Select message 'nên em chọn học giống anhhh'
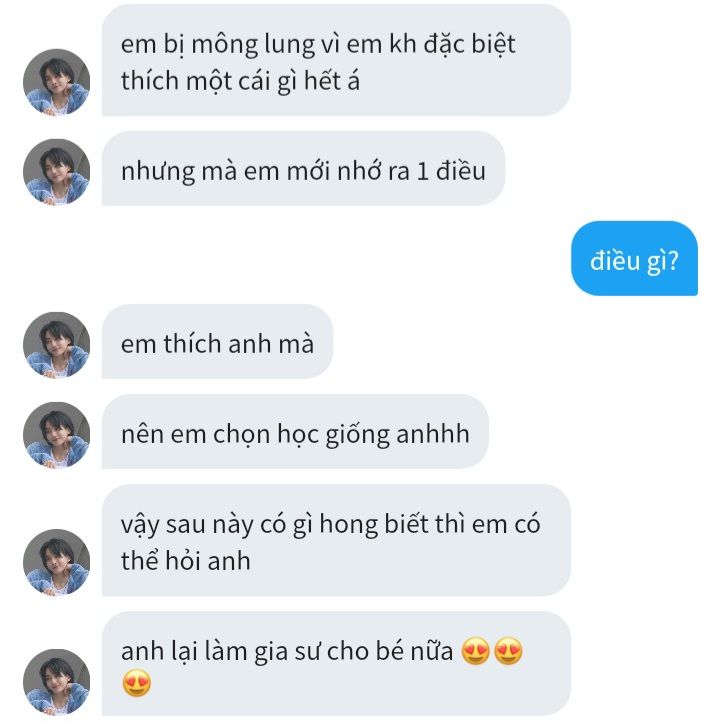This screenshot has height=724, width=720. click(295, 432)
